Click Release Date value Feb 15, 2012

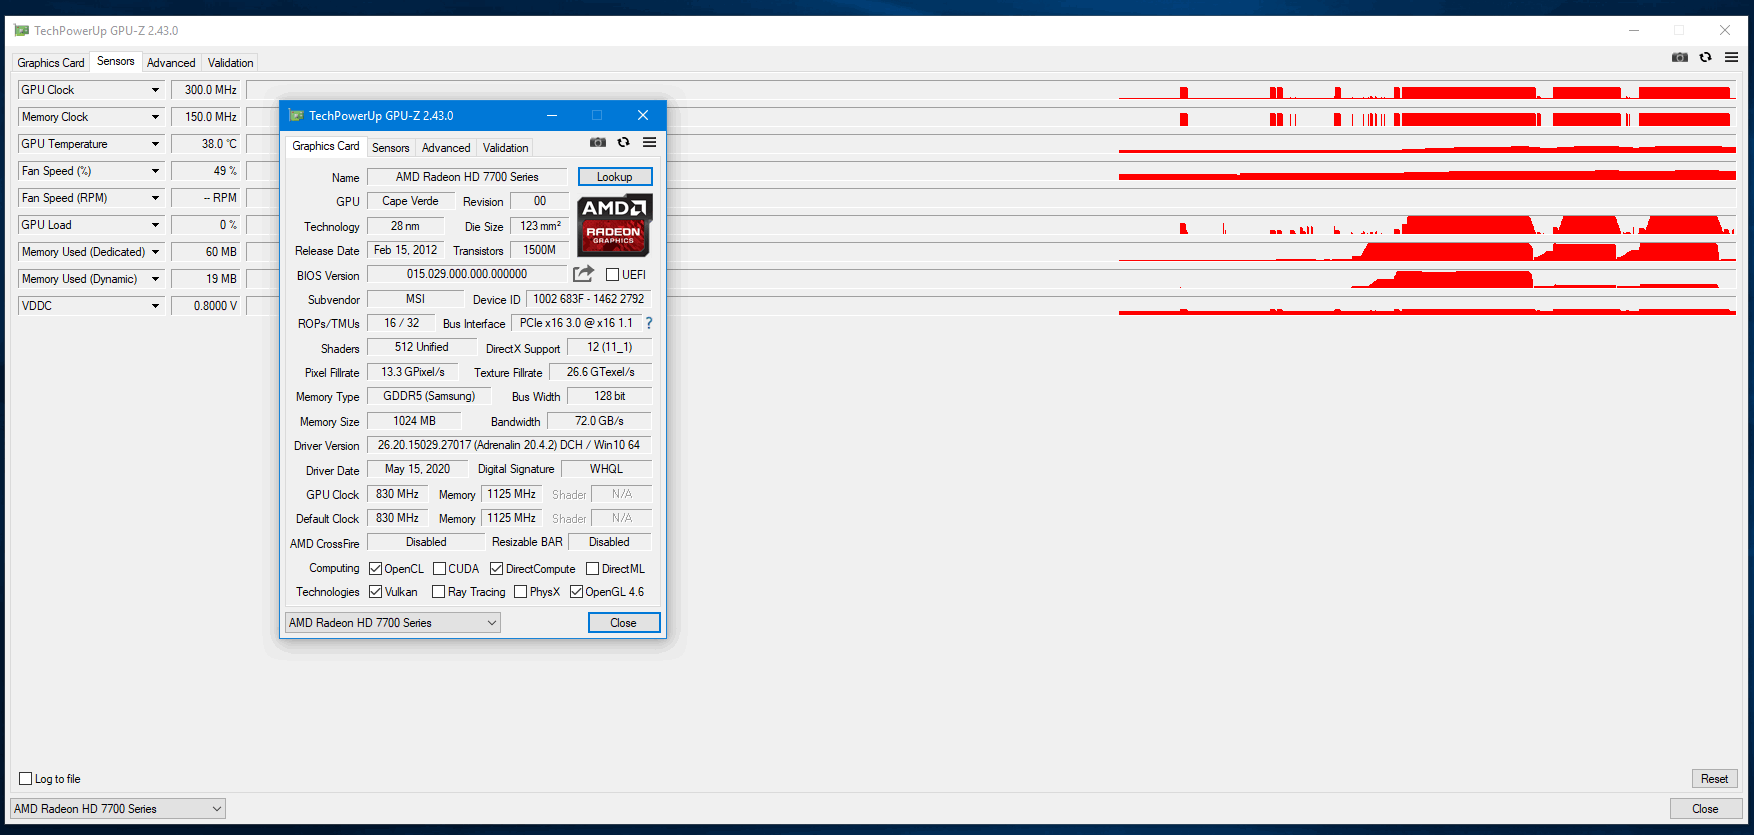coord(405,250)
